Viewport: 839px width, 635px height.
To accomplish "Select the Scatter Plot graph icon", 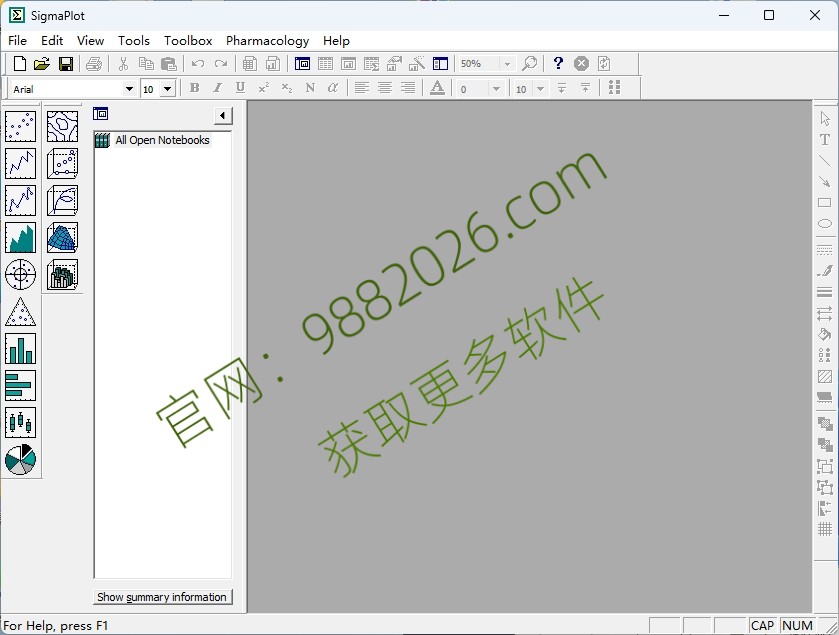I will click(20, 126).
